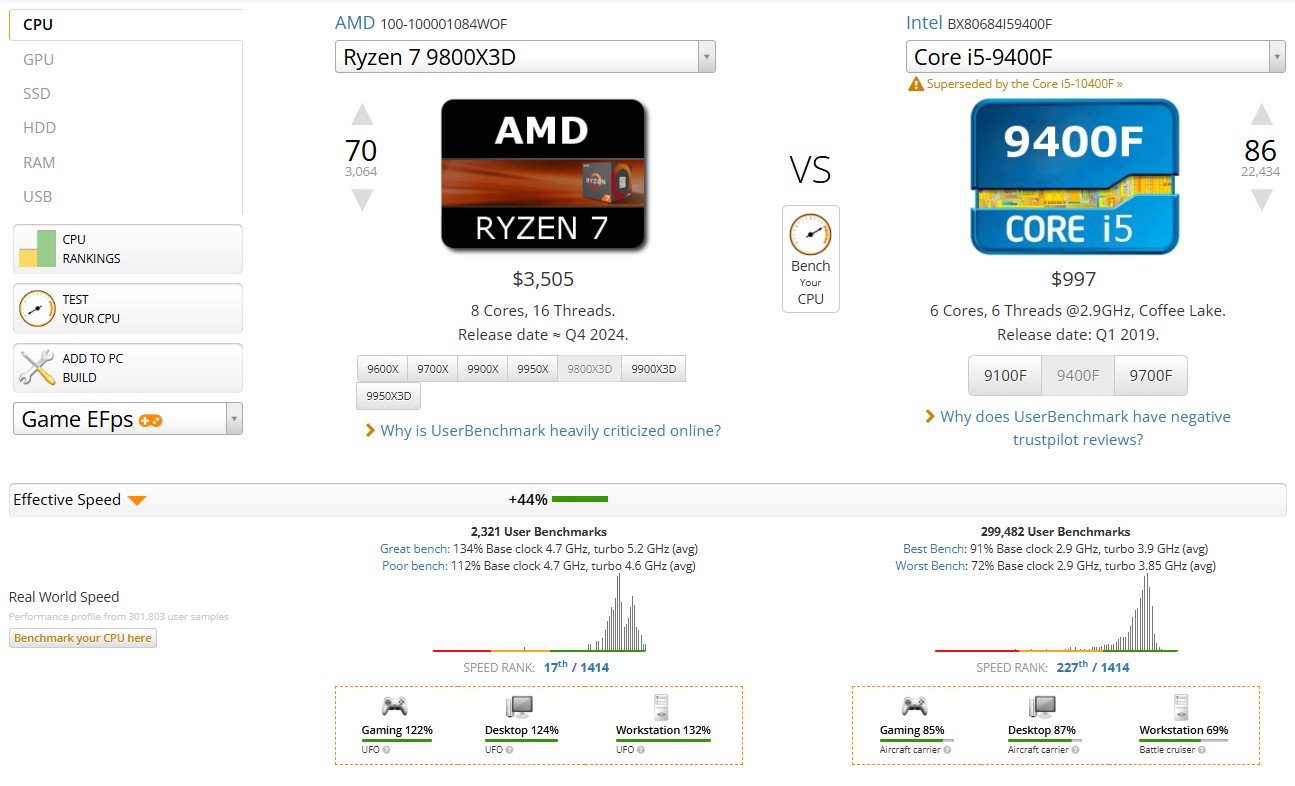The height and width of the screenshot is (786, 1295).
Task: Follow the Superseded by Core i5-10400F link
Action: click(1024, 84)
